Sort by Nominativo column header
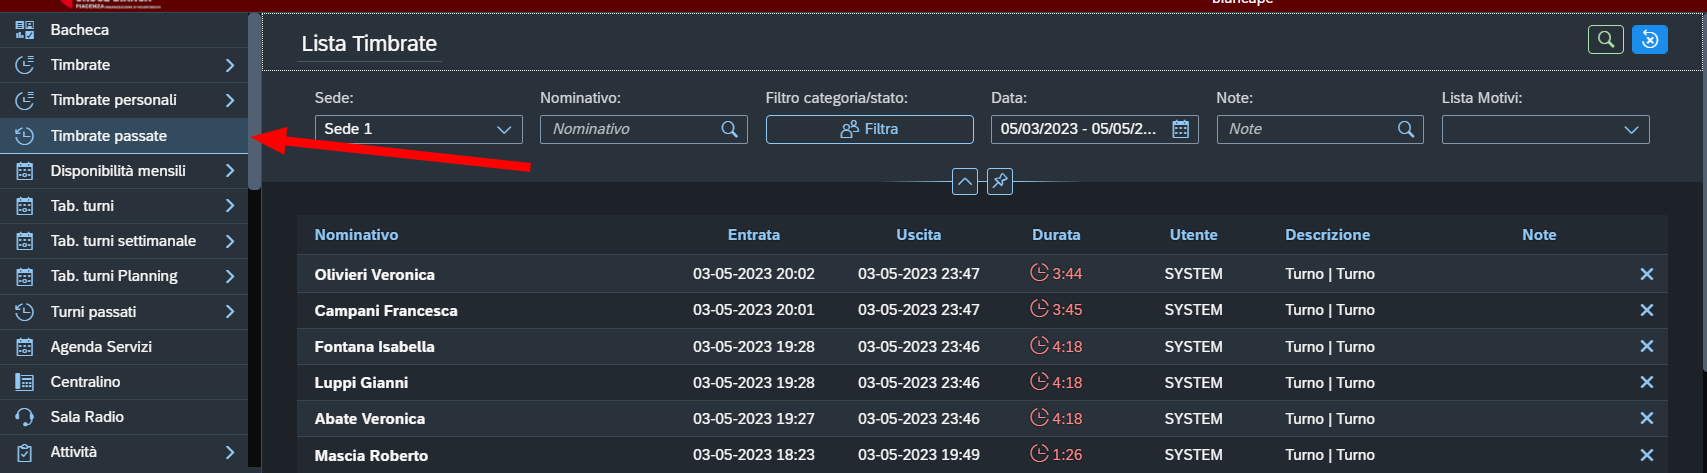Image resolution: width=1707 pixels, height=473 pixels. (x=356, y=235)
